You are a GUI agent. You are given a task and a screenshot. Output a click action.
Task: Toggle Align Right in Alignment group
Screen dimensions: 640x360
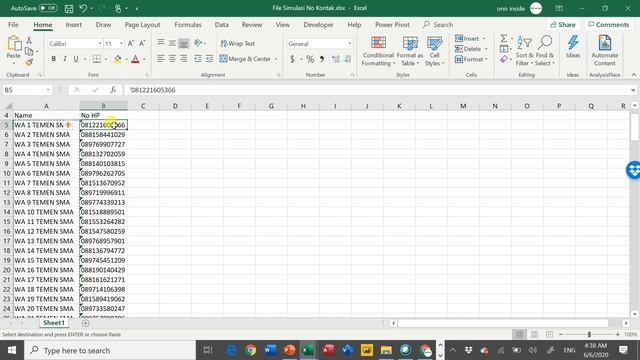click(184, 59)
